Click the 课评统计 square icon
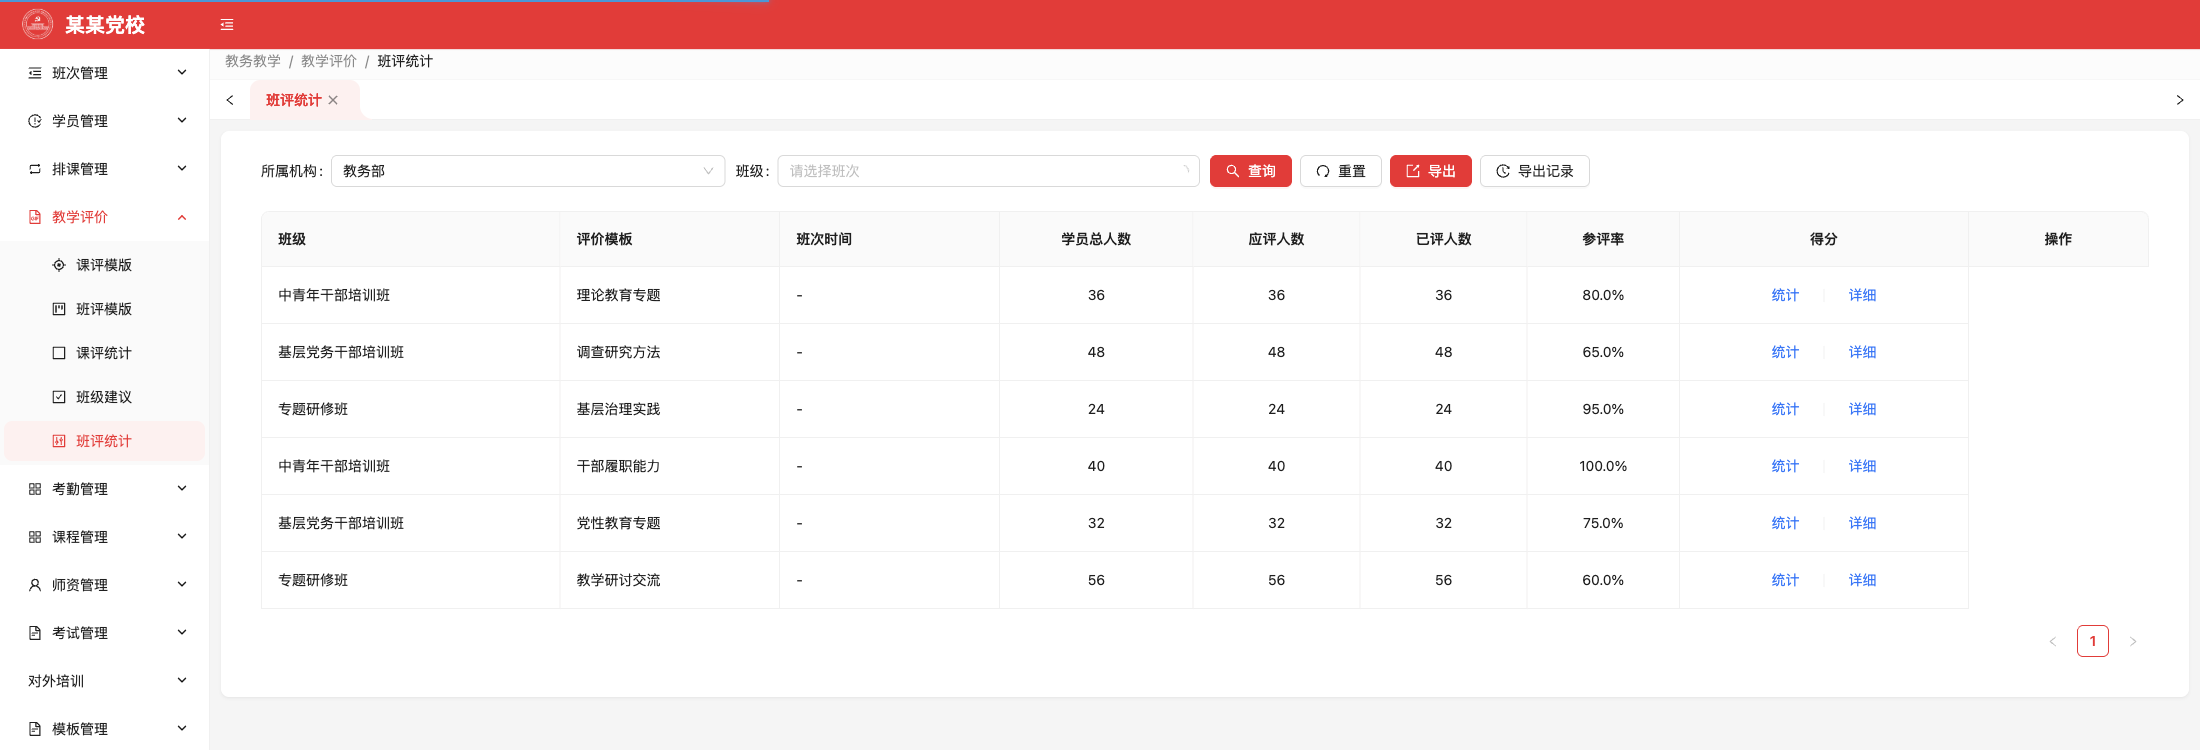The height and width of the screenshot is (750, 2200). (59, 353)
